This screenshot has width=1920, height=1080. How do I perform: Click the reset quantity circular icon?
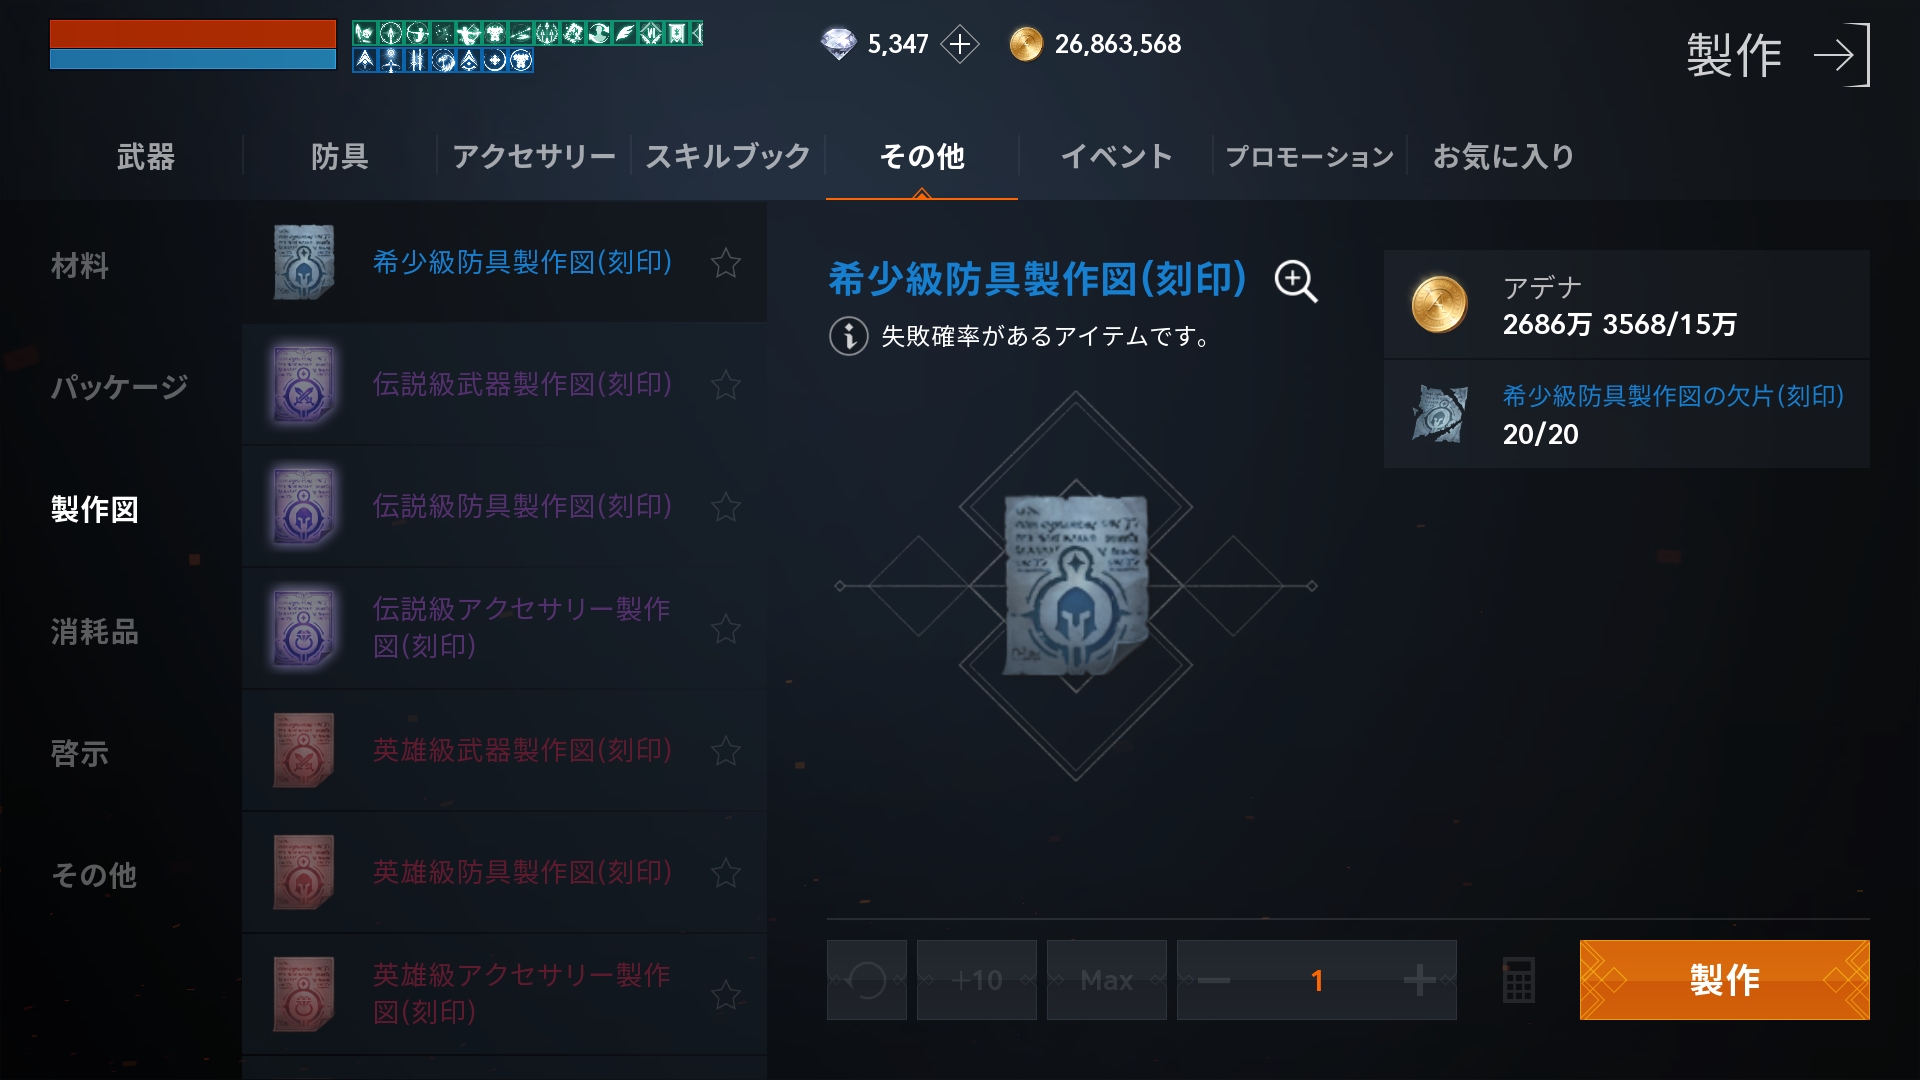coord(867,980)
